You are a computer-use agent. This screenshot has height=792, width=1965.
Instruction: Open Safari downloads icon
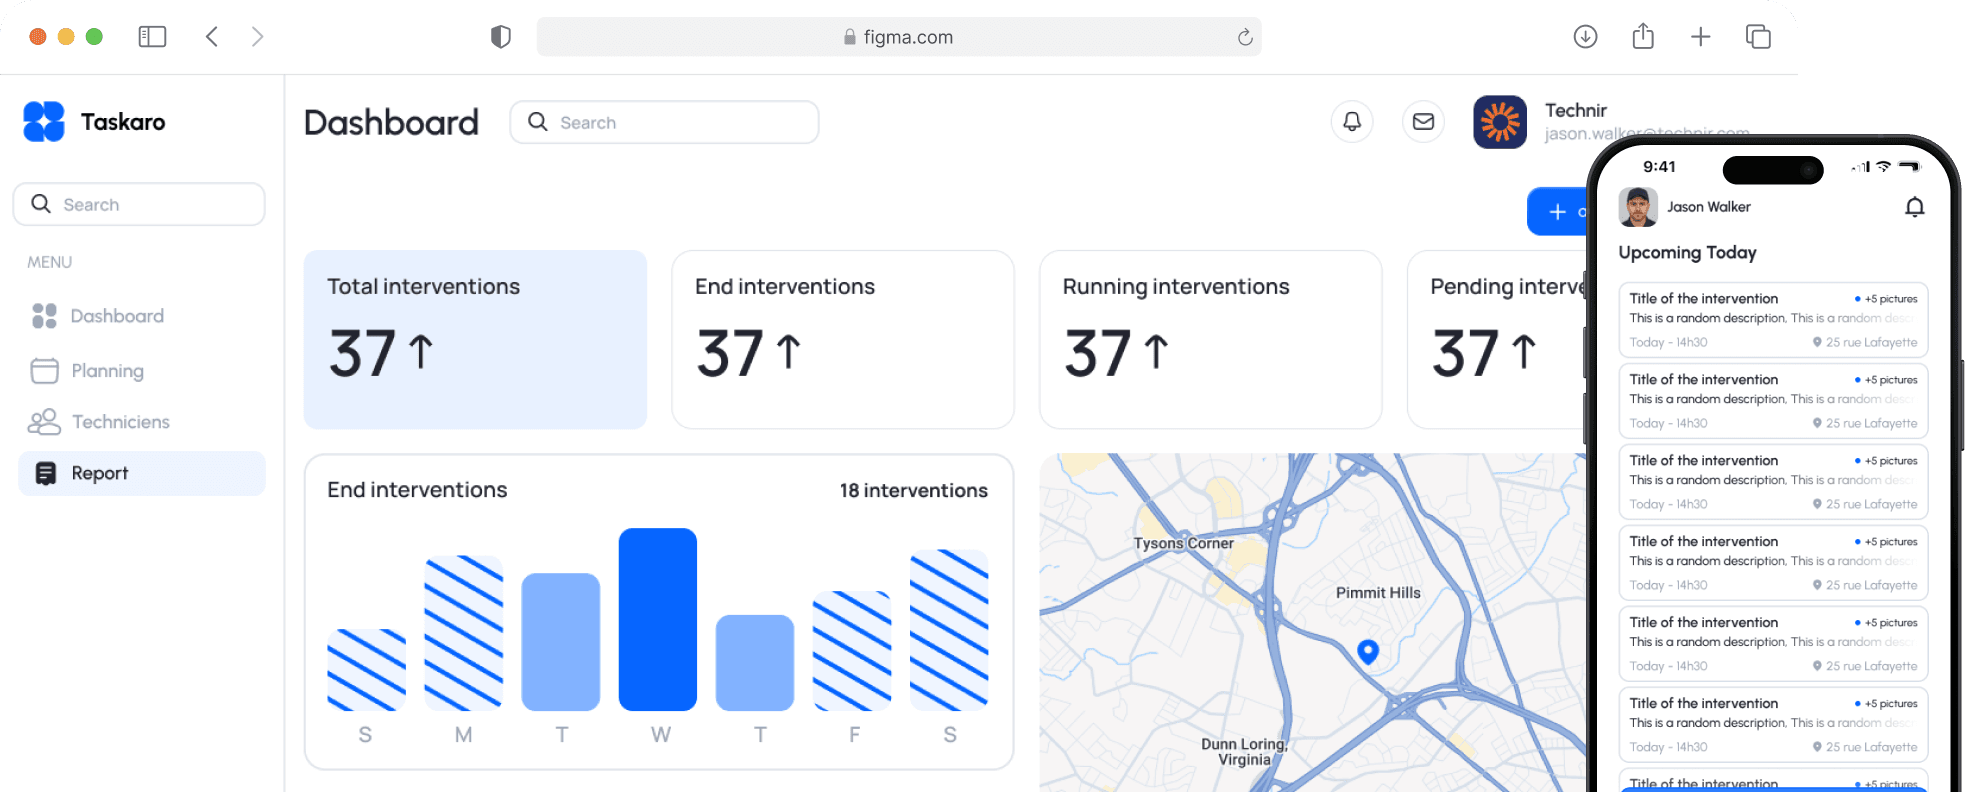(x=1585, y=37)
